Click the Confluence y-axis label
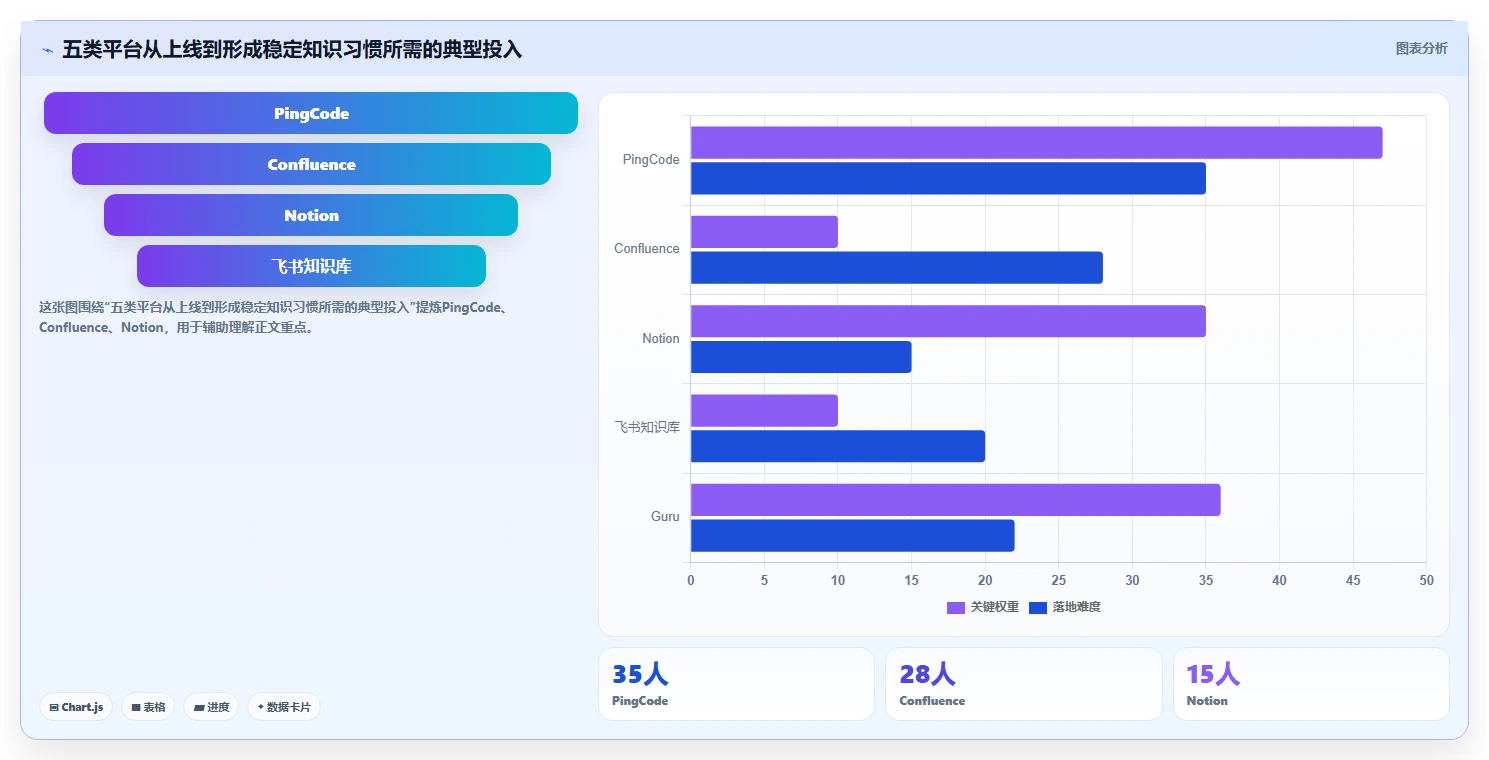Image resolution: width=1489 pixels, height=760 pixels. point(647,248)
